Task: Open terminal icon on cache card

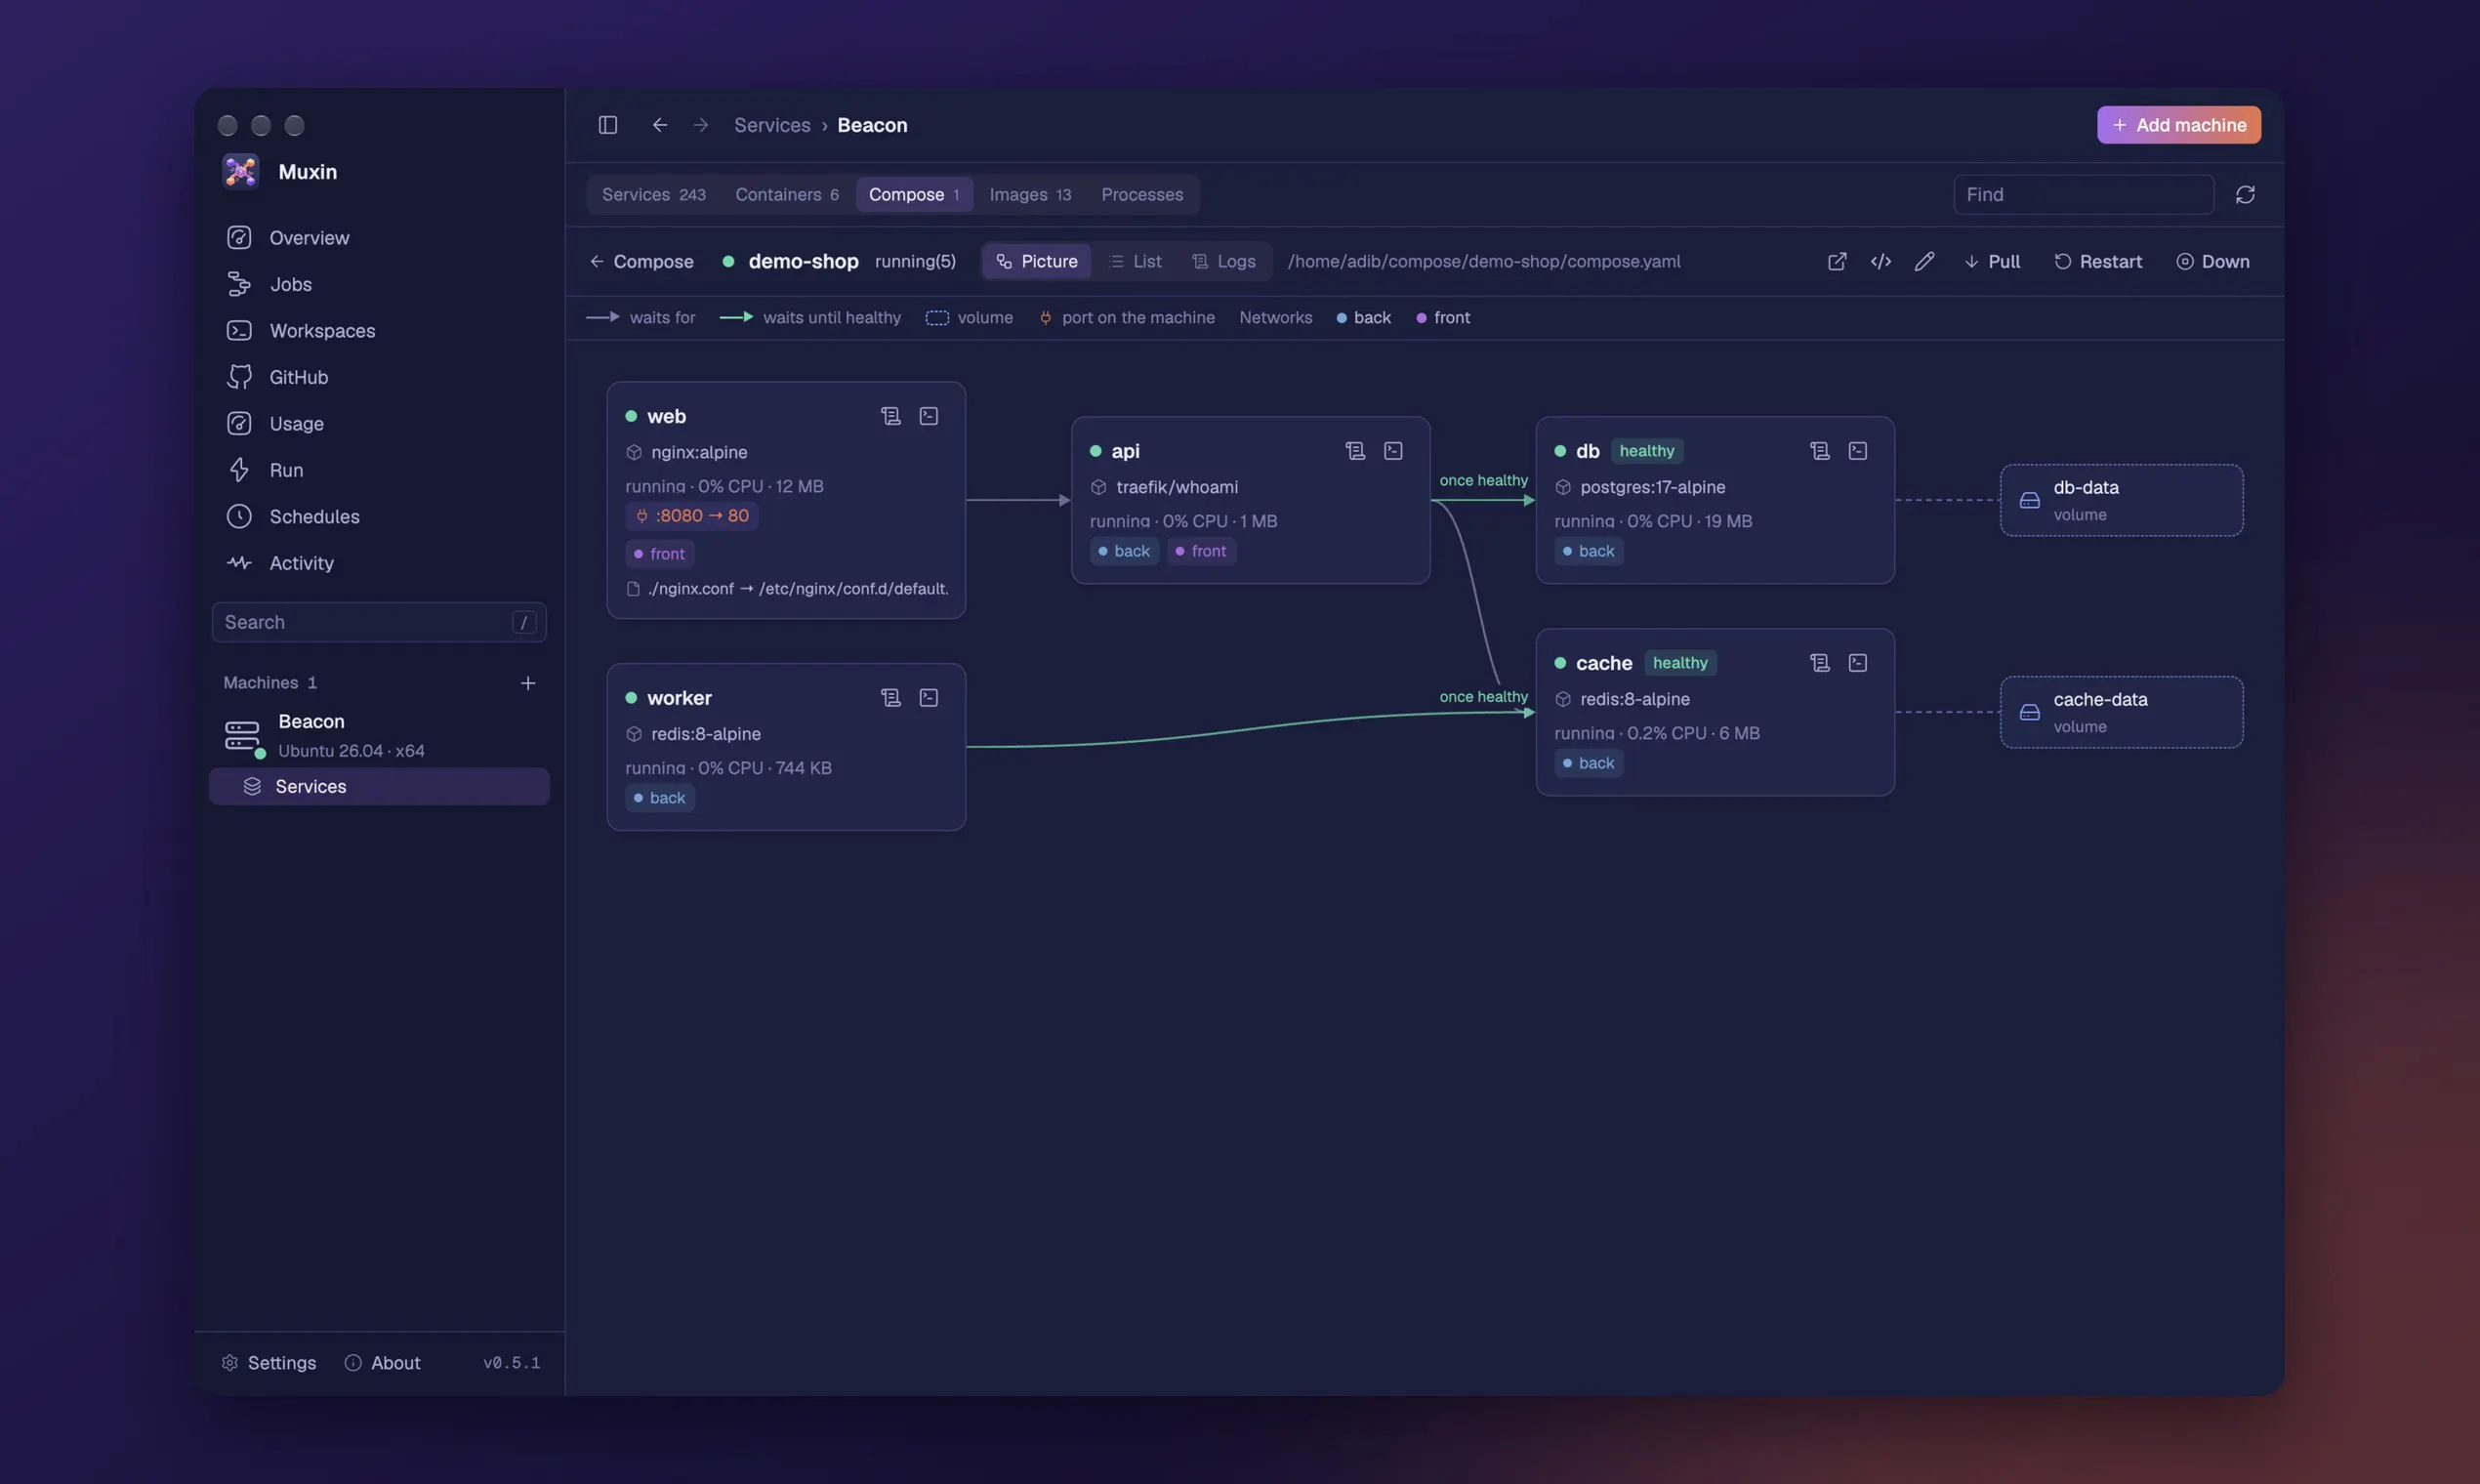Action: 1857,663
